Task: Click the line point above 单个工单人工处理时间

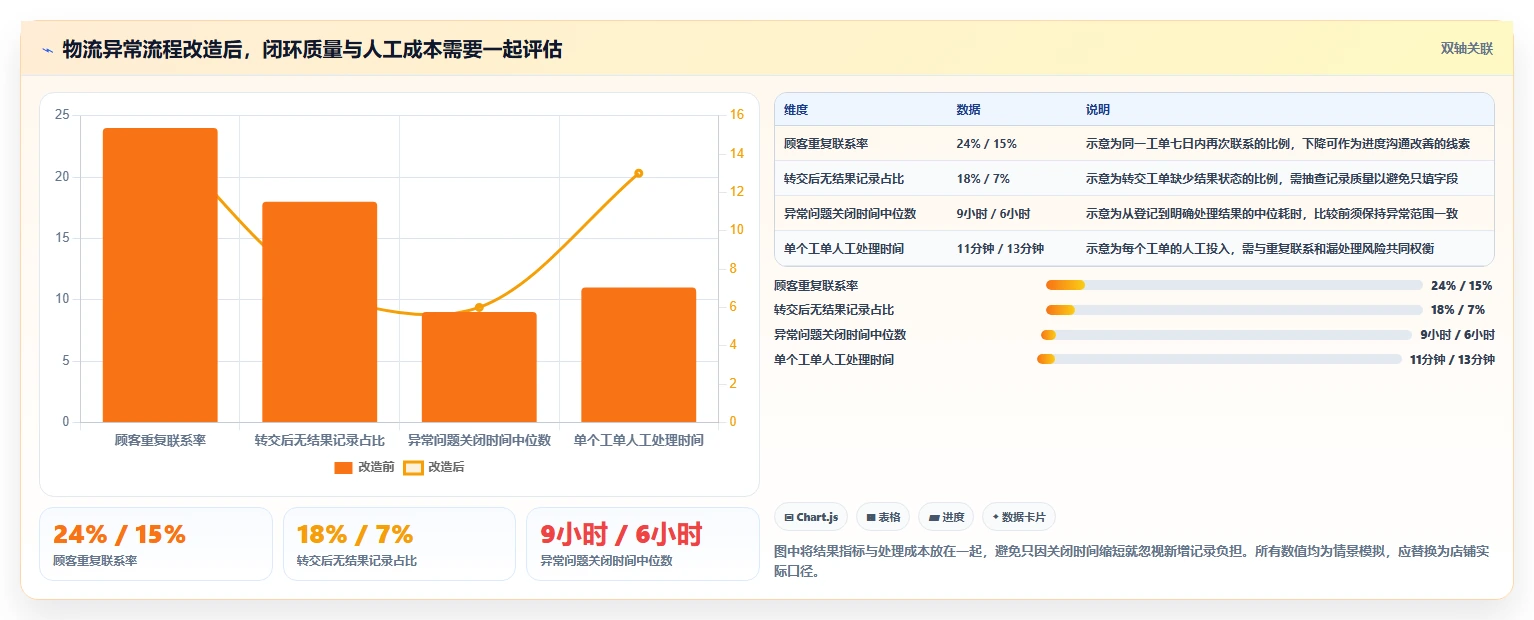Action: (x=638, y=173)
